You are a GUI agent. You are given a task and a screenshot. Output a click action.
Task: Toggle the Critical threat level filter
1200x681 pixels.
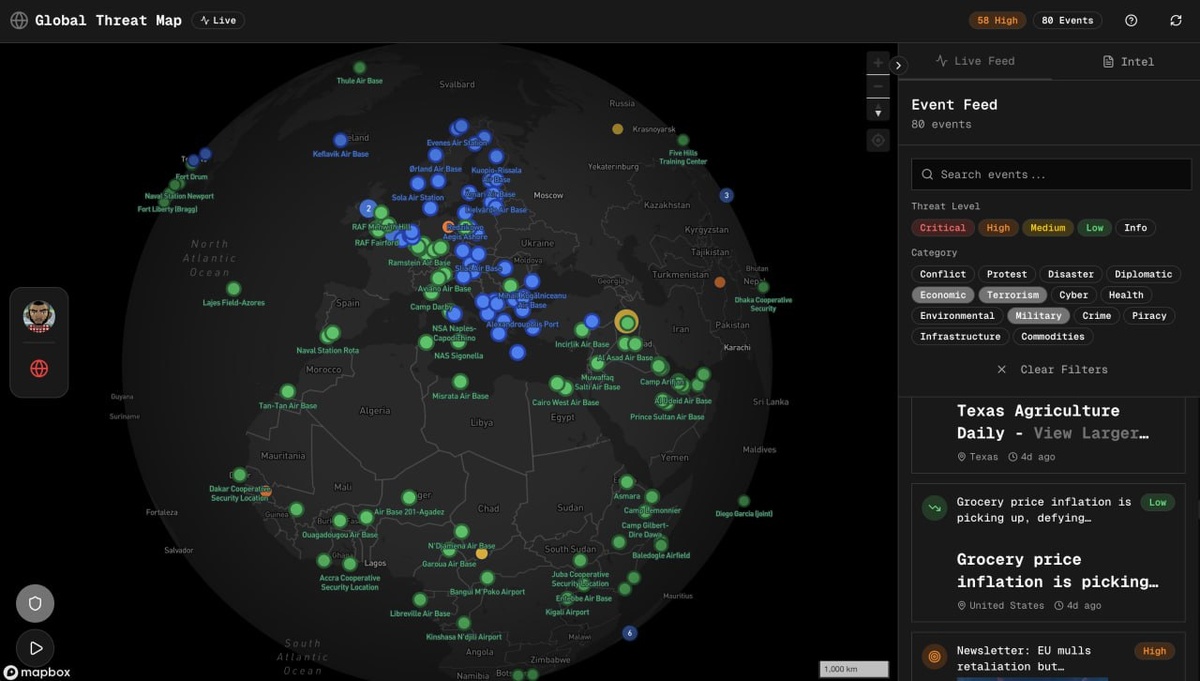tap(942, 228)
